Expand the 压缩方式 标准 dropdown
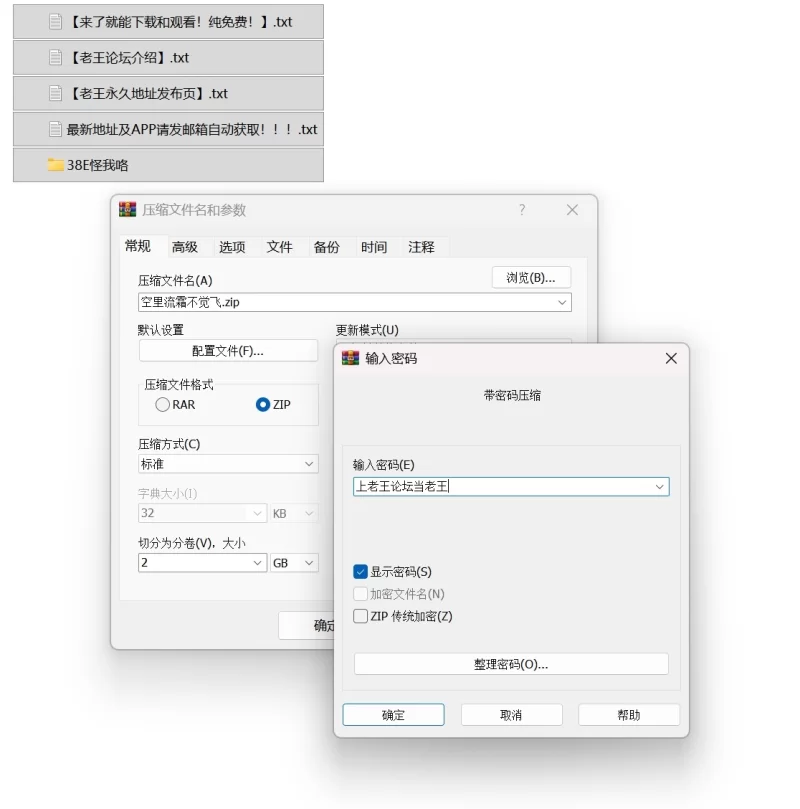Viewport: 800px width, 809px height. pos(228,464)
